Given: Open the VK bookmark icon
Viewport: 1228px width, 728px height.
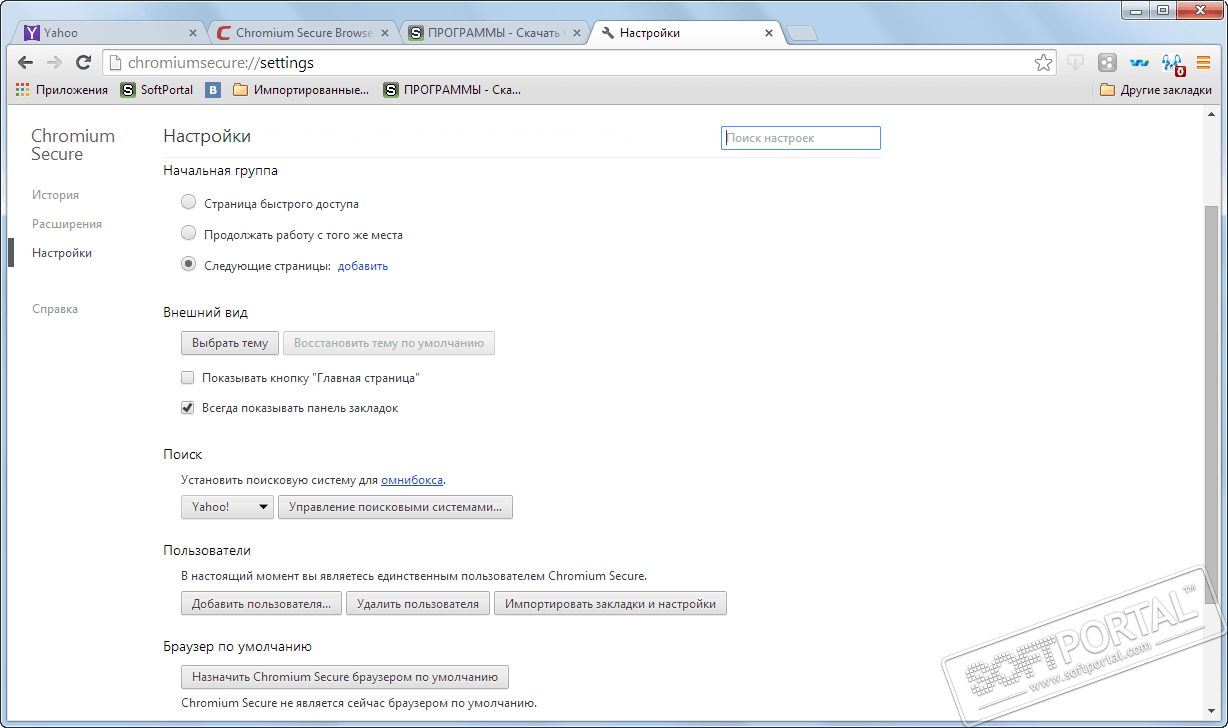Looking at the screenshot, I should coord(213,90).
